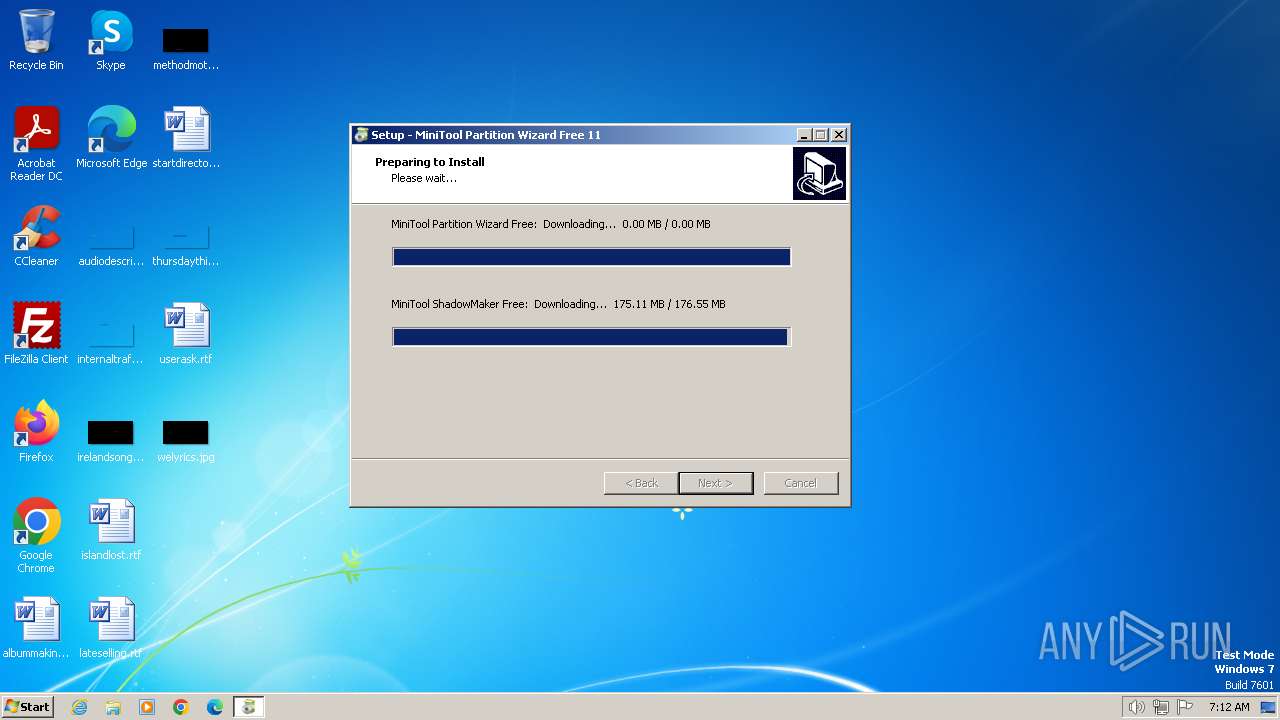Select the irelandsong... desktop file
1280x720 pixels.
[x=111, y=441]
